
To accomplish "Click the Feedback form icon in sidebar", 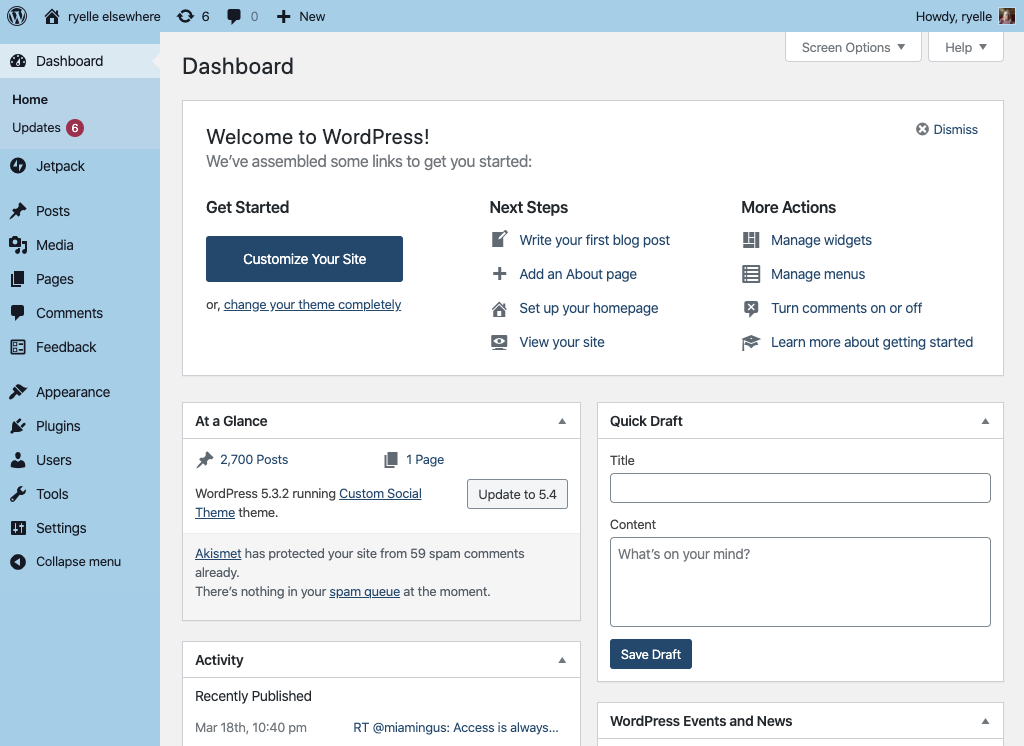I will [x=18, y=347].
